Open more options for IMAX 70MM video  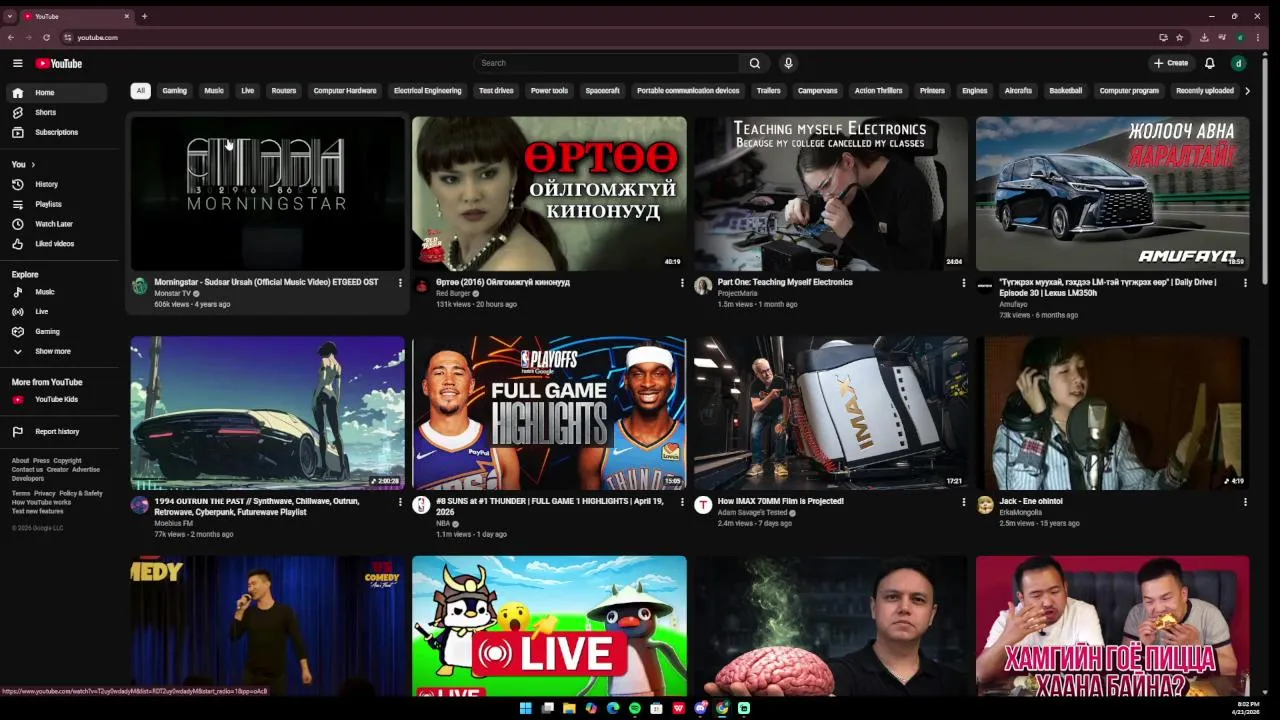(964, 502)
